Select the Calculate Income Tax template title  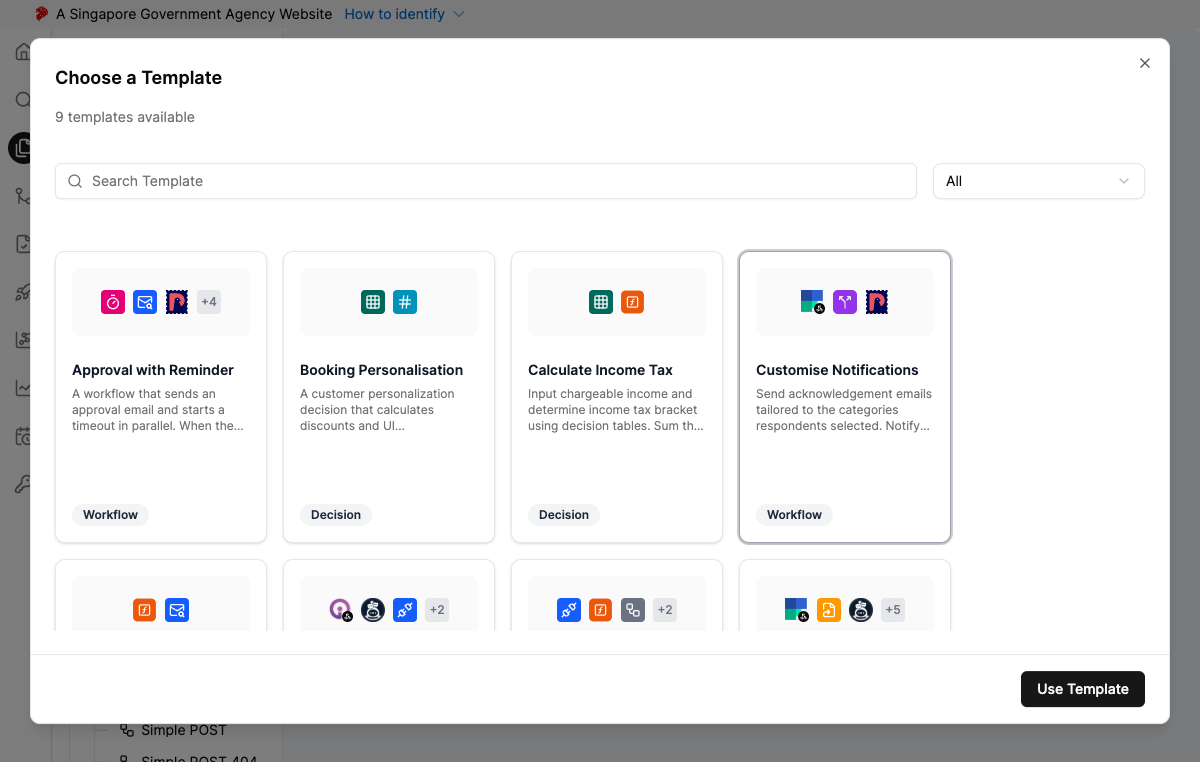pyautogui.click(x=601, y=370)
